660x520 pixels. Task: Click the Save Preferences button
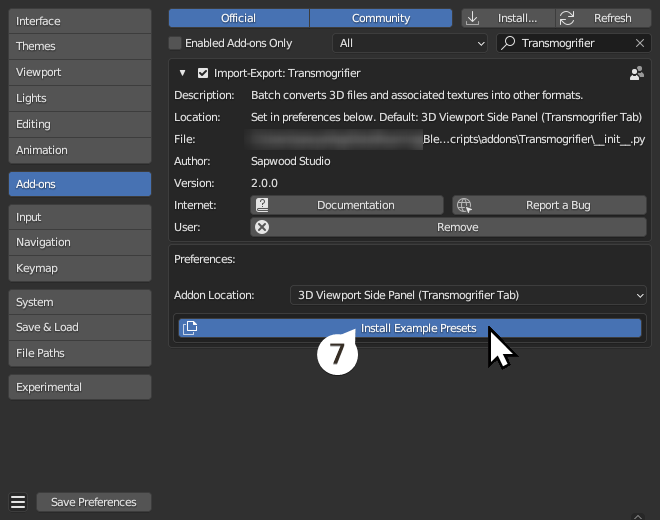93,502
